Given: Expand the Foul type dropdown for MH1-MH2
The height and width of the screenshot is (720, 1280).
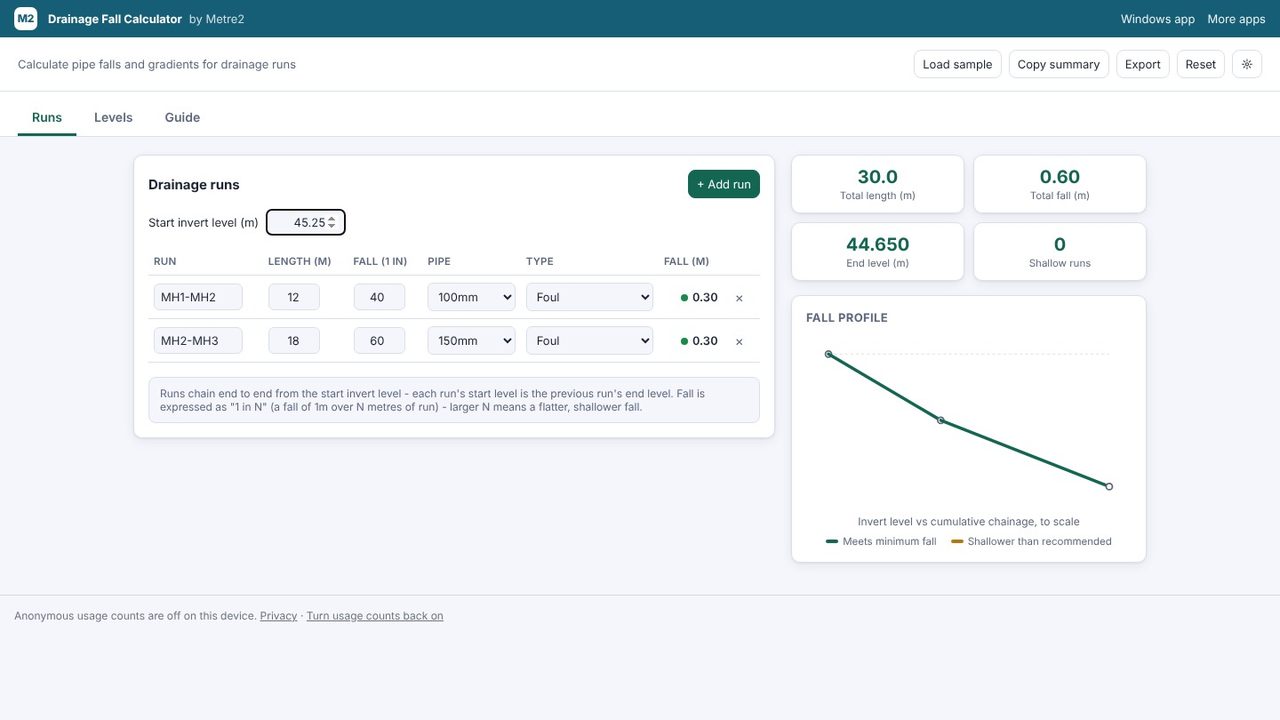Looking at the screenshot, I should coord(589,297).
